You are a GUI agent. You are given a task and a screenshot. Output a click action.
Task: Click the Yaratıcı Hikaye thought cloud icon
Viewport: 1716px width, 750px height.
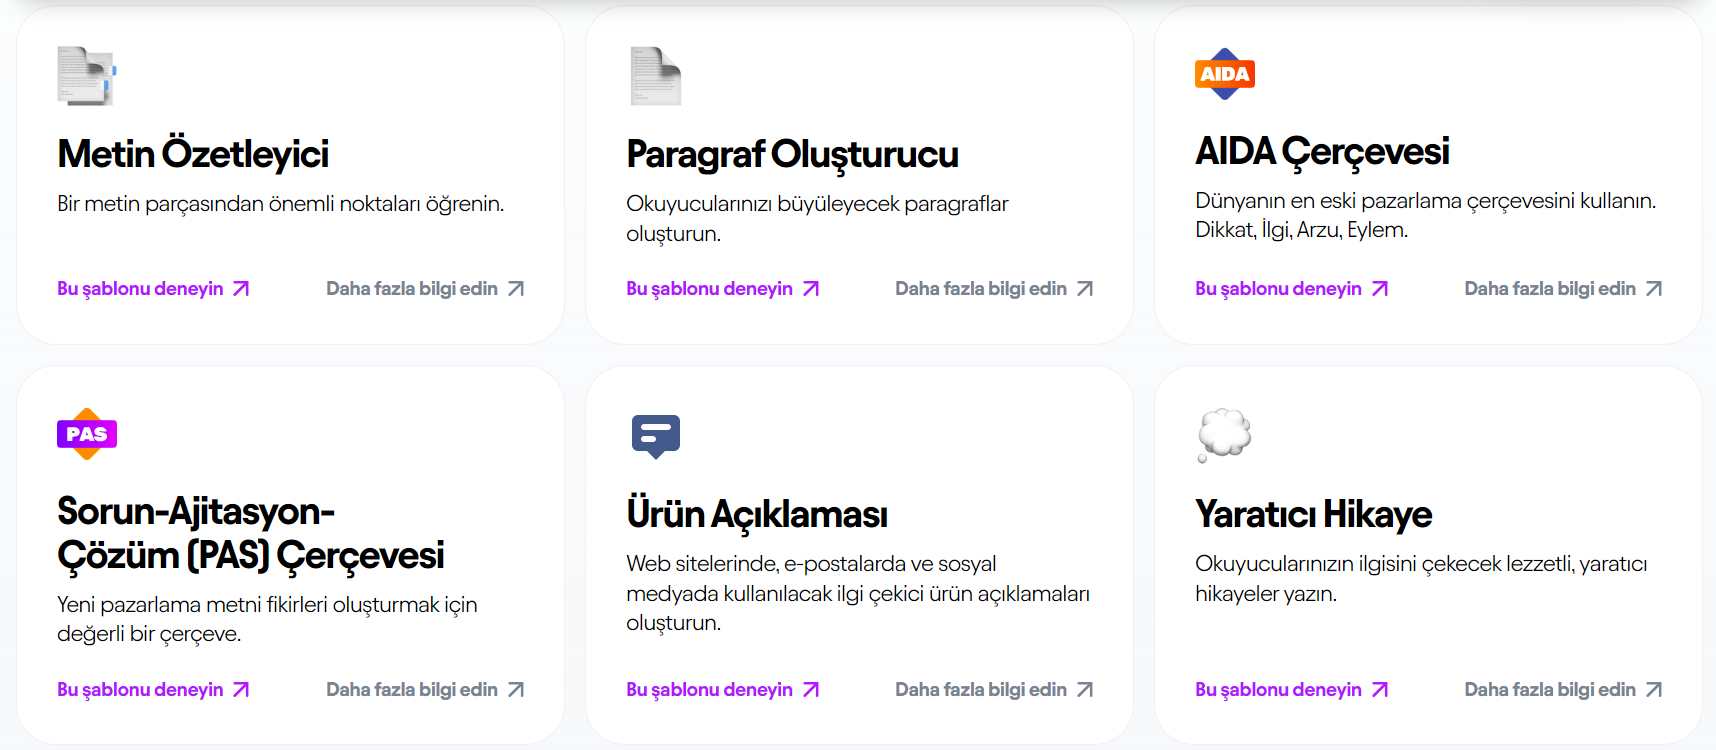1224,436
